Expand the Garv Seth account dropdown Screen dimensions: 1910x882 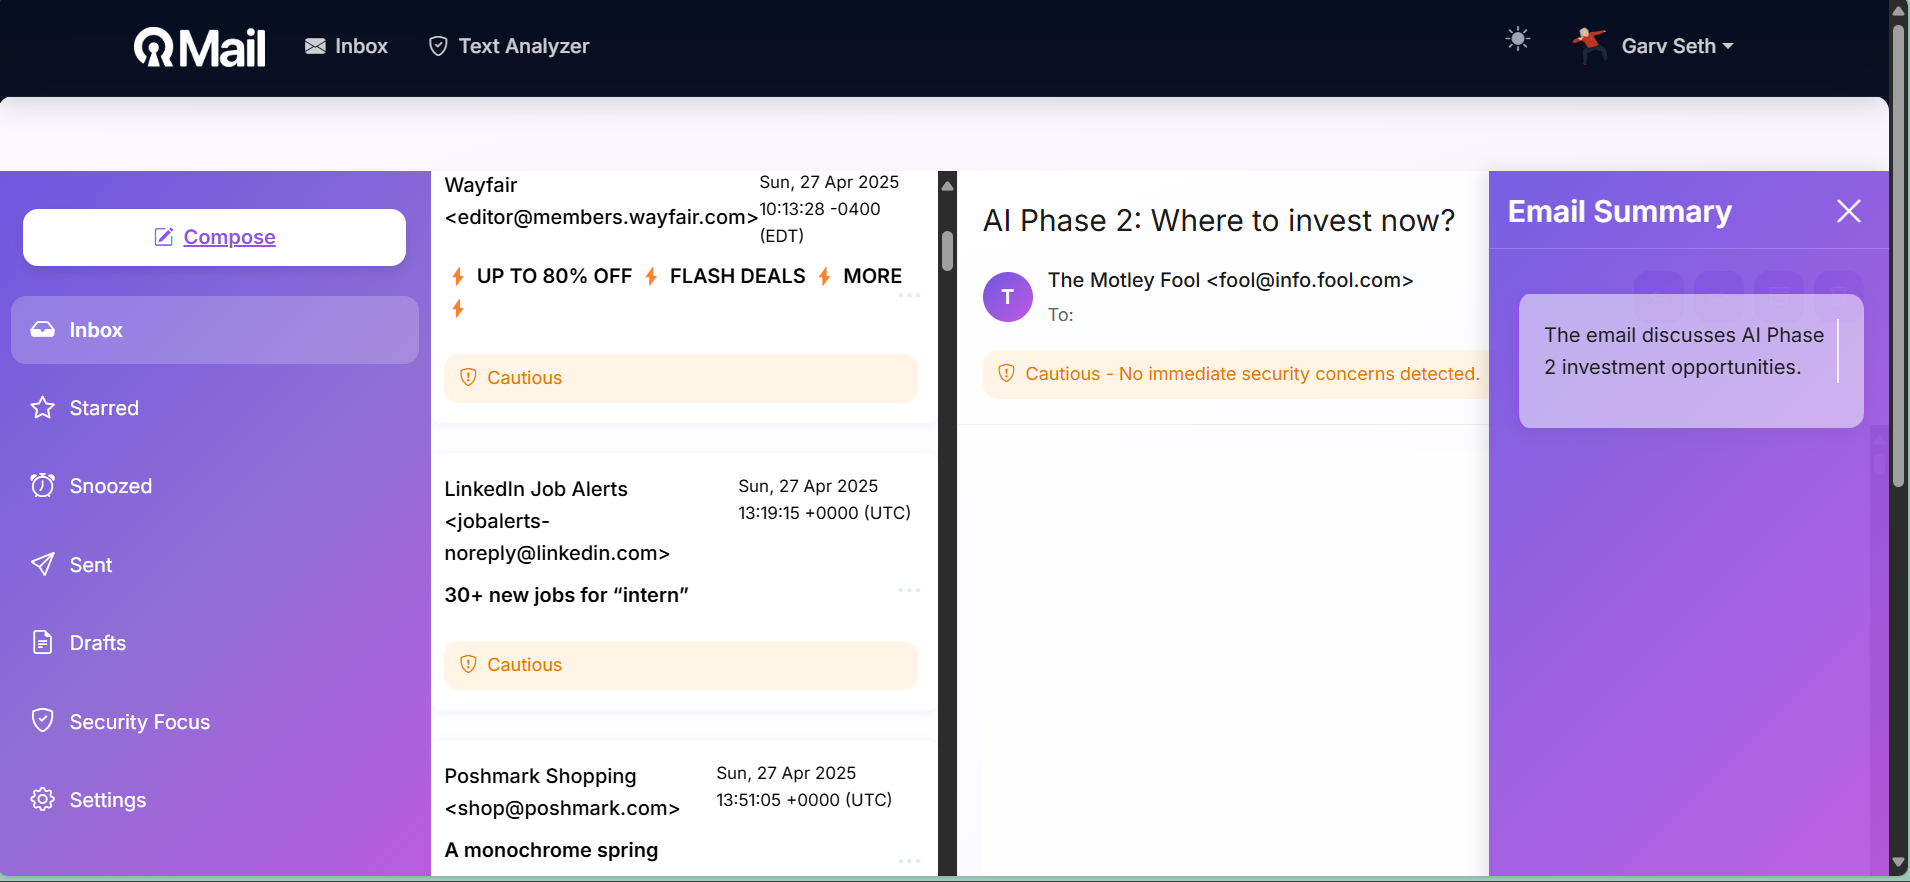point(1677,46)
